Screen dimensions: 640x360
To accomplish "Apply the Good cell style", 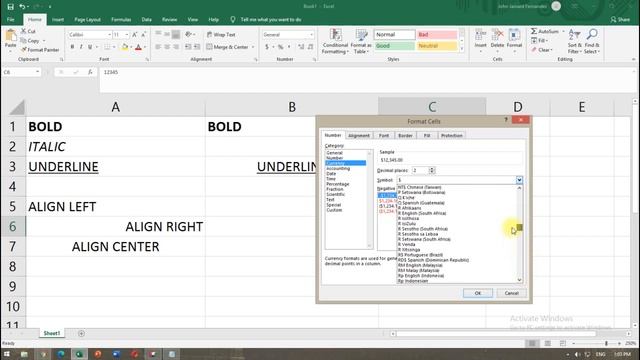I will (394, 46).
